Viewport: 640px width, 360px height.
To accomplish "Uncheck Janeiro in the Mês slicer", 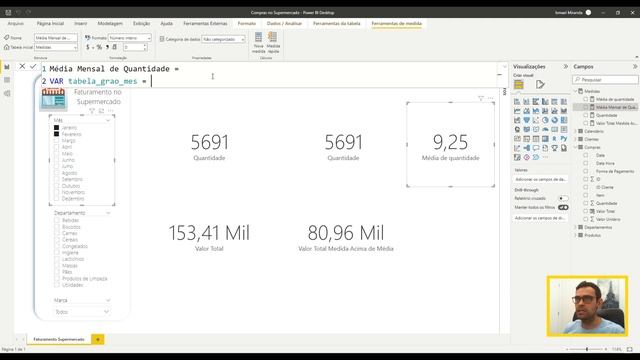I will pos(56,128).
